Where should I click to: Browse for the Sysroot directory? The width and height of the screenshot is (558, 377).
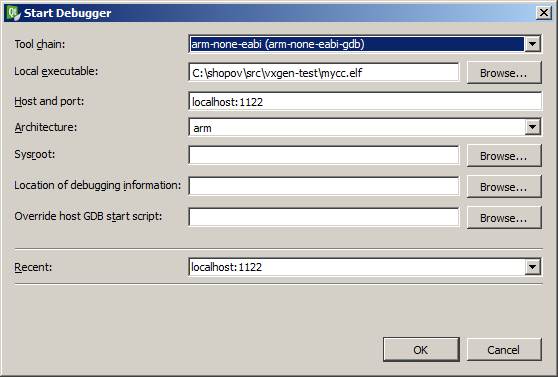[504, 156]
